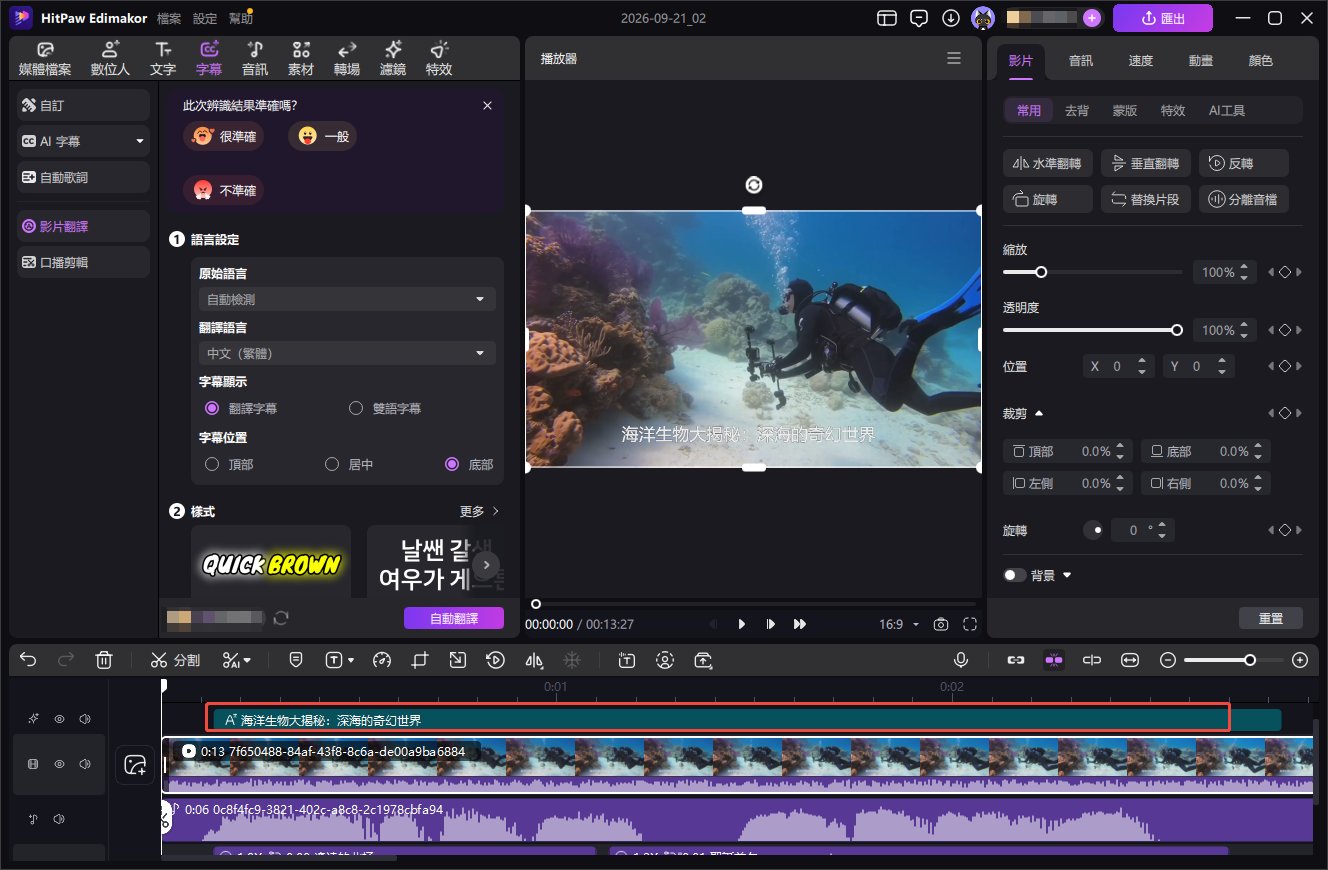Click the microphone record voiceover icon

pos(960,660)
